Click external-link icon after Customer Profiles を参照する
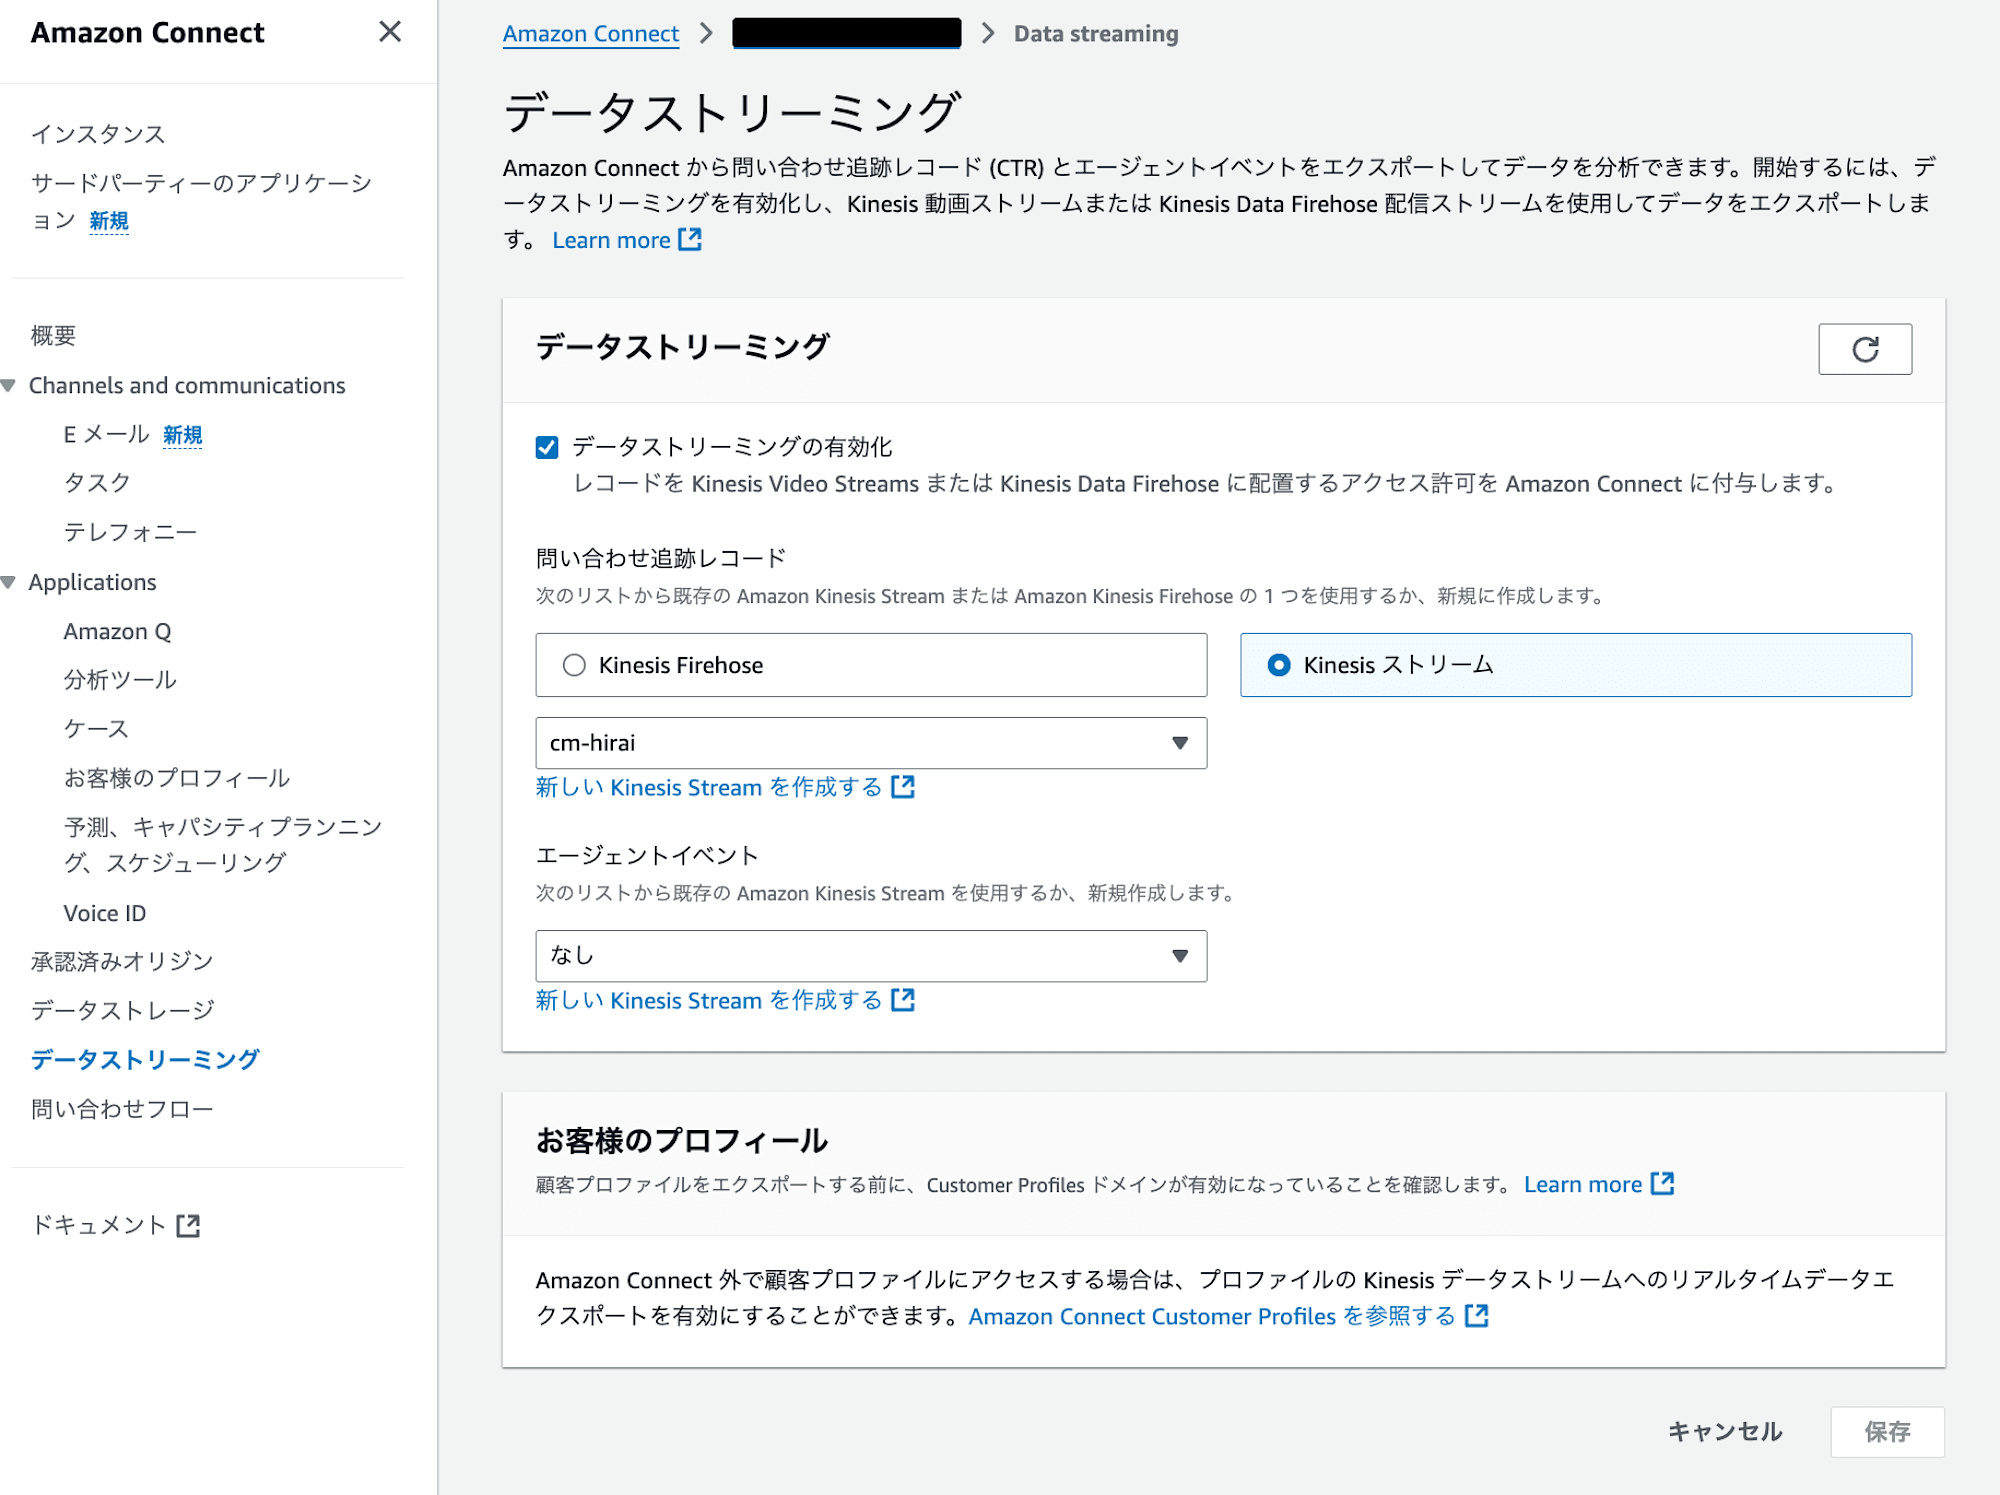 click(1477, 1316)
